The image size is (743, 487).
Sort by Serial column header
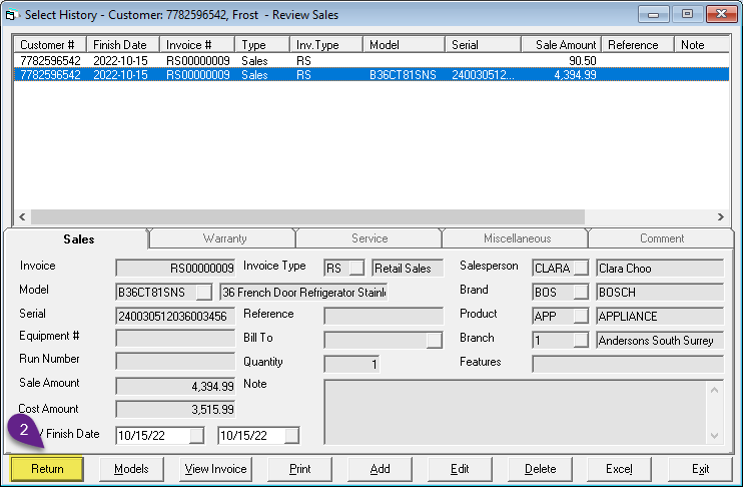483,45
